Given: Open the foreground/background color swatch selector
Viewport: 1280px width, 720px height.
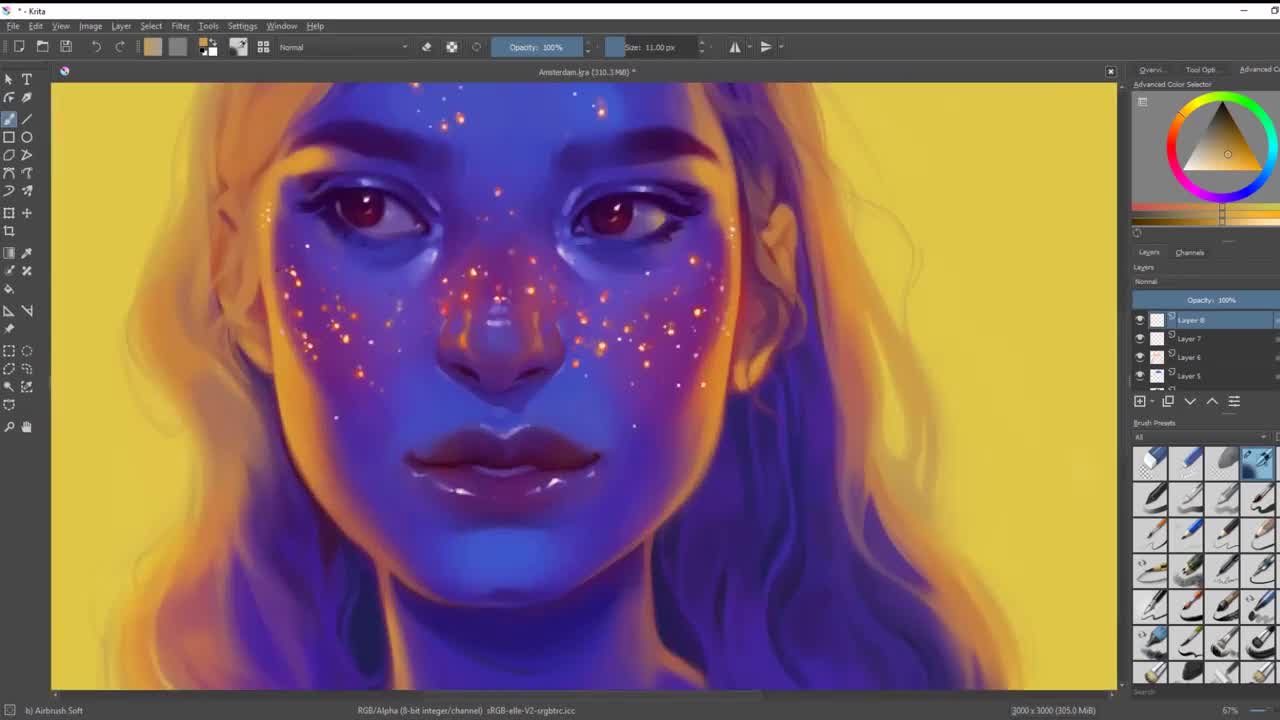Looking at the screenshot, I should tap(208, 47).
